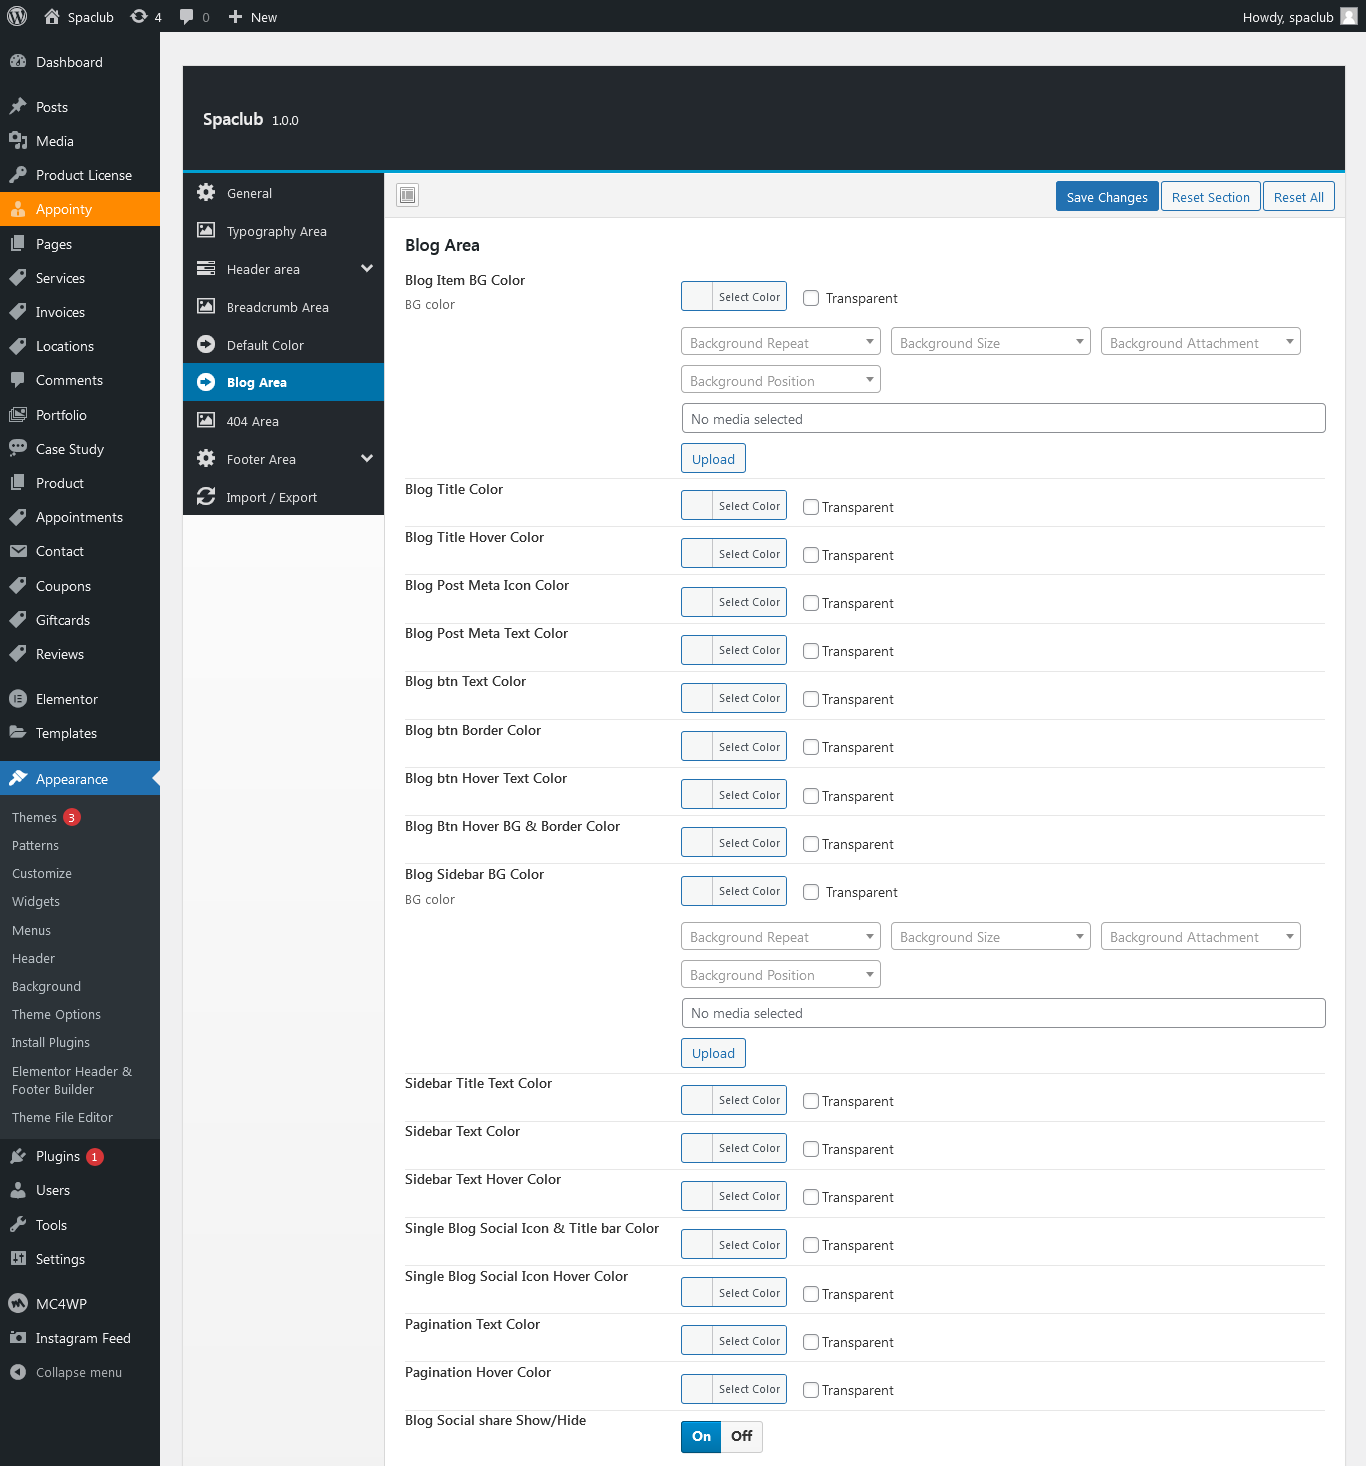Click Upload under Blog Sidebar BG Color
The width and height of the screenshot is (1366, 1466).
pos(713,1052)
